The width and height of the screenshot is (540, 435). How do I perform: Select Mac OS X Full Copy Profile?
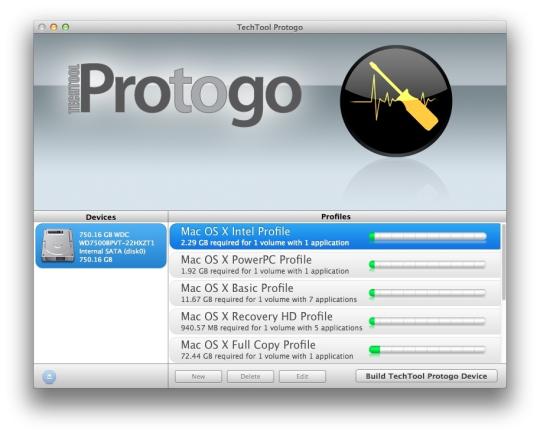pyautogui.click(x=335, y=349)
